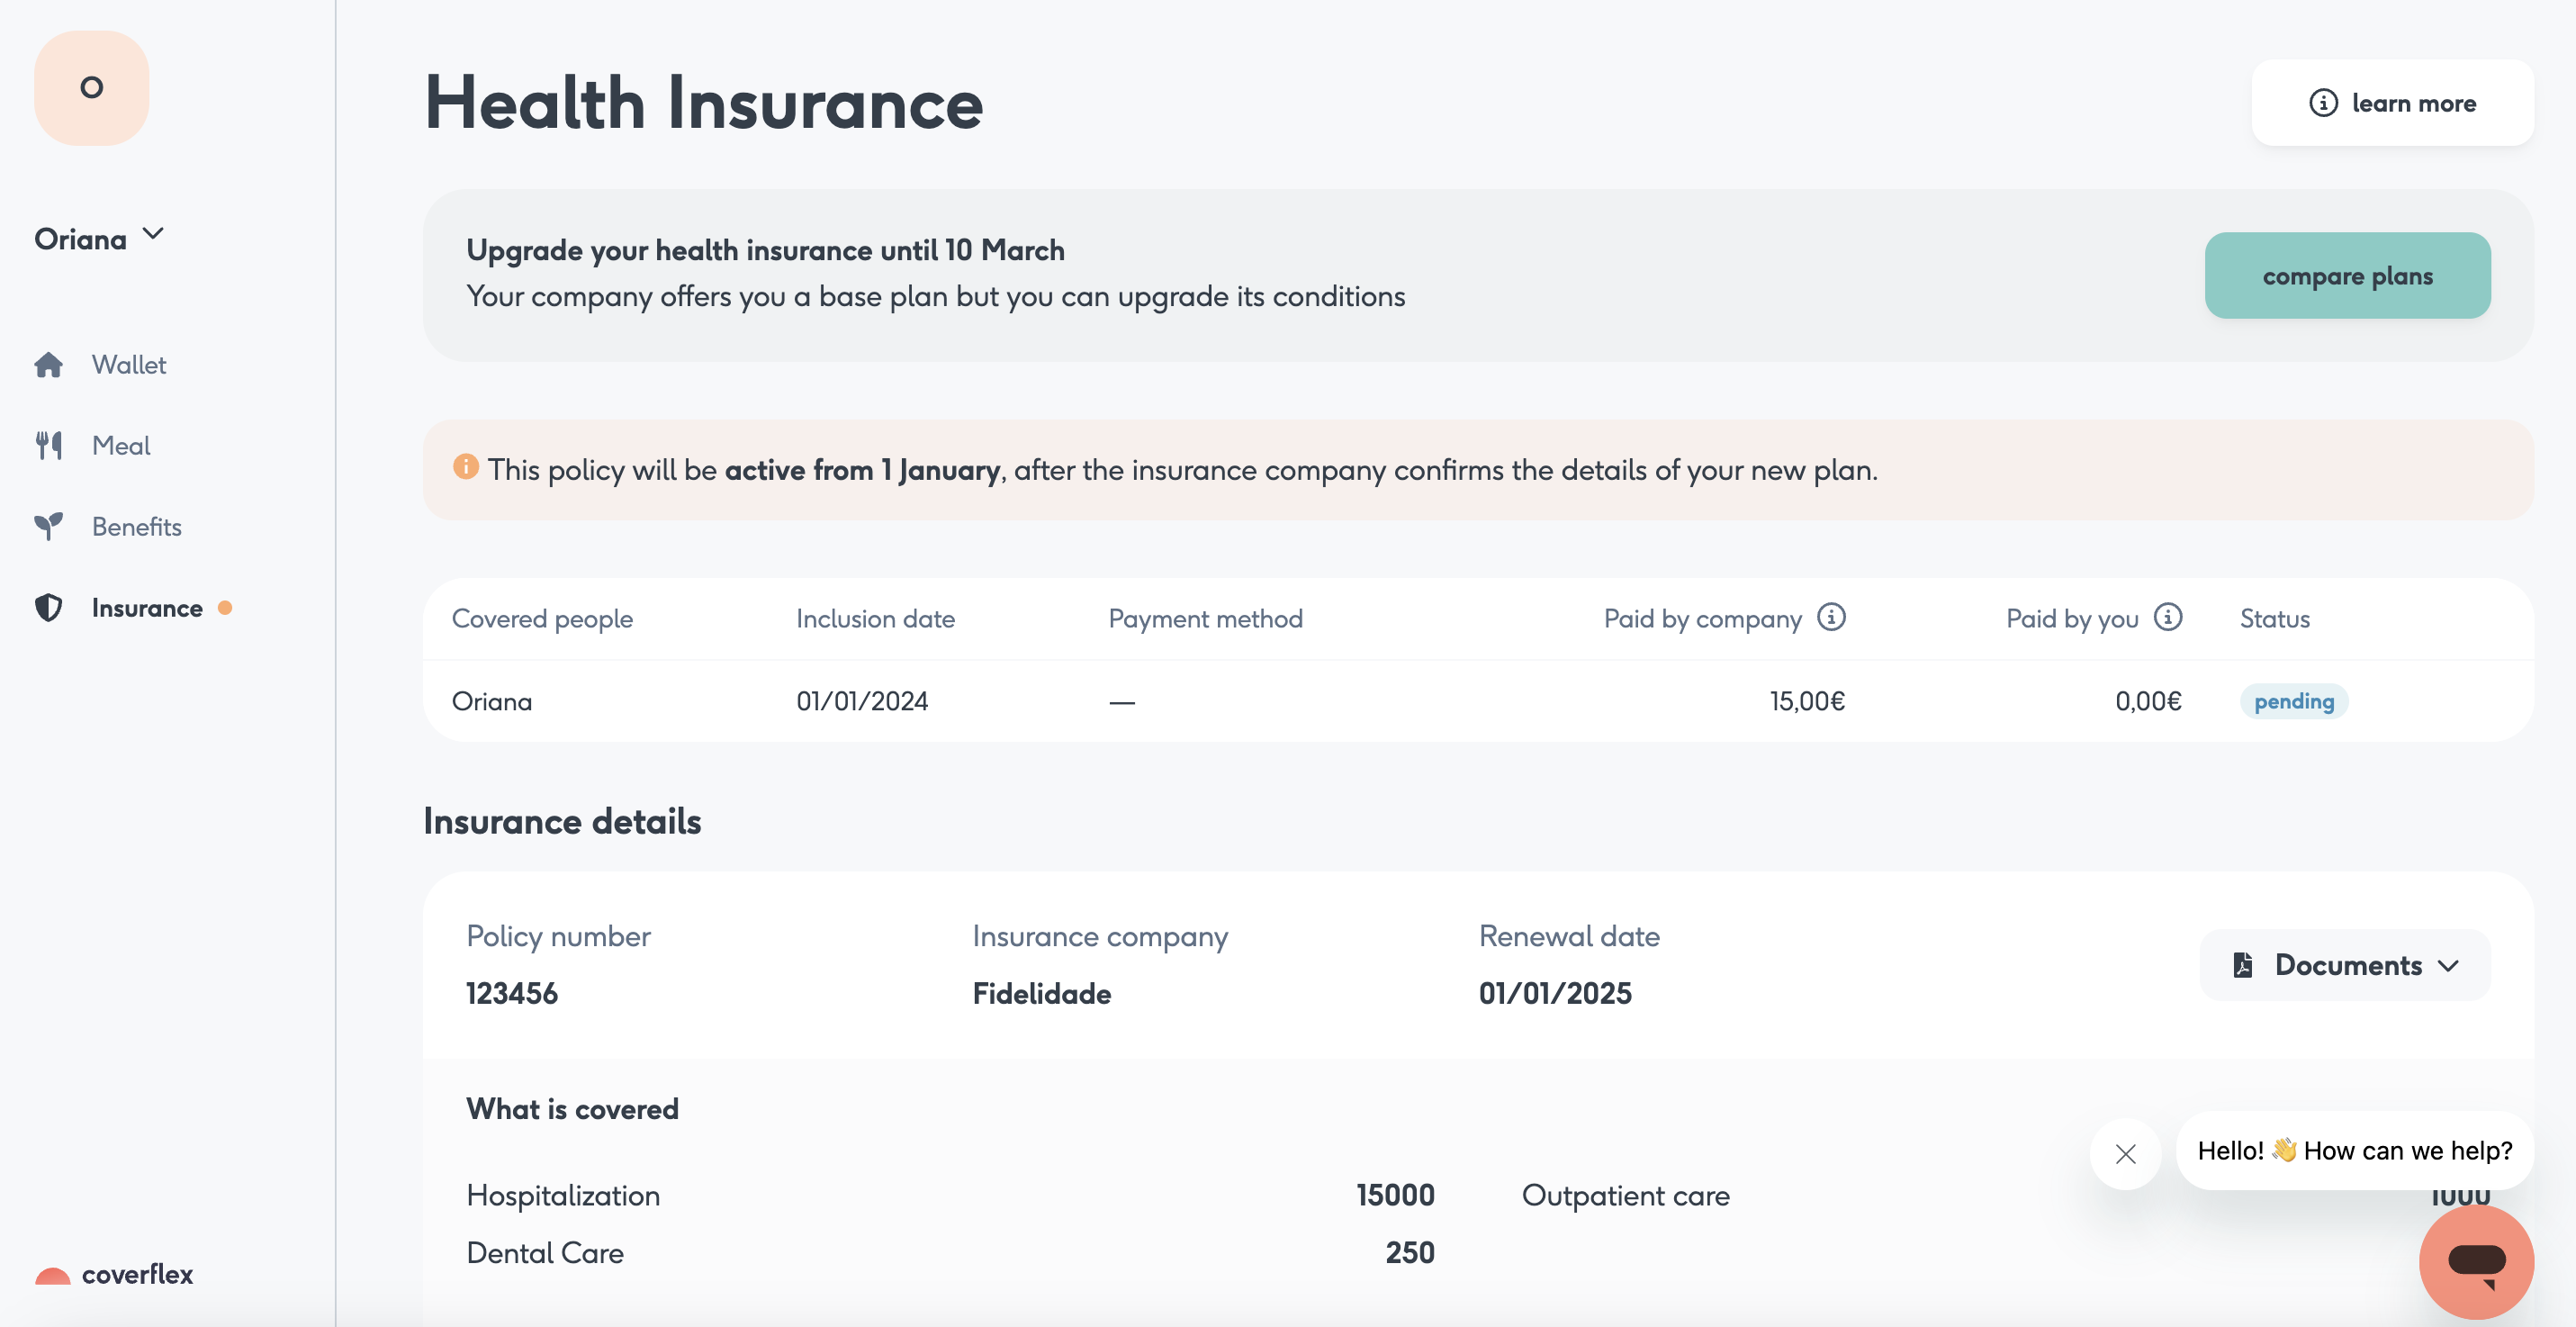Image resolution: width=2576 pixels, height=1327 pixels.
Task: Open the Meal section via fork icon
Action: pos(48,445)
